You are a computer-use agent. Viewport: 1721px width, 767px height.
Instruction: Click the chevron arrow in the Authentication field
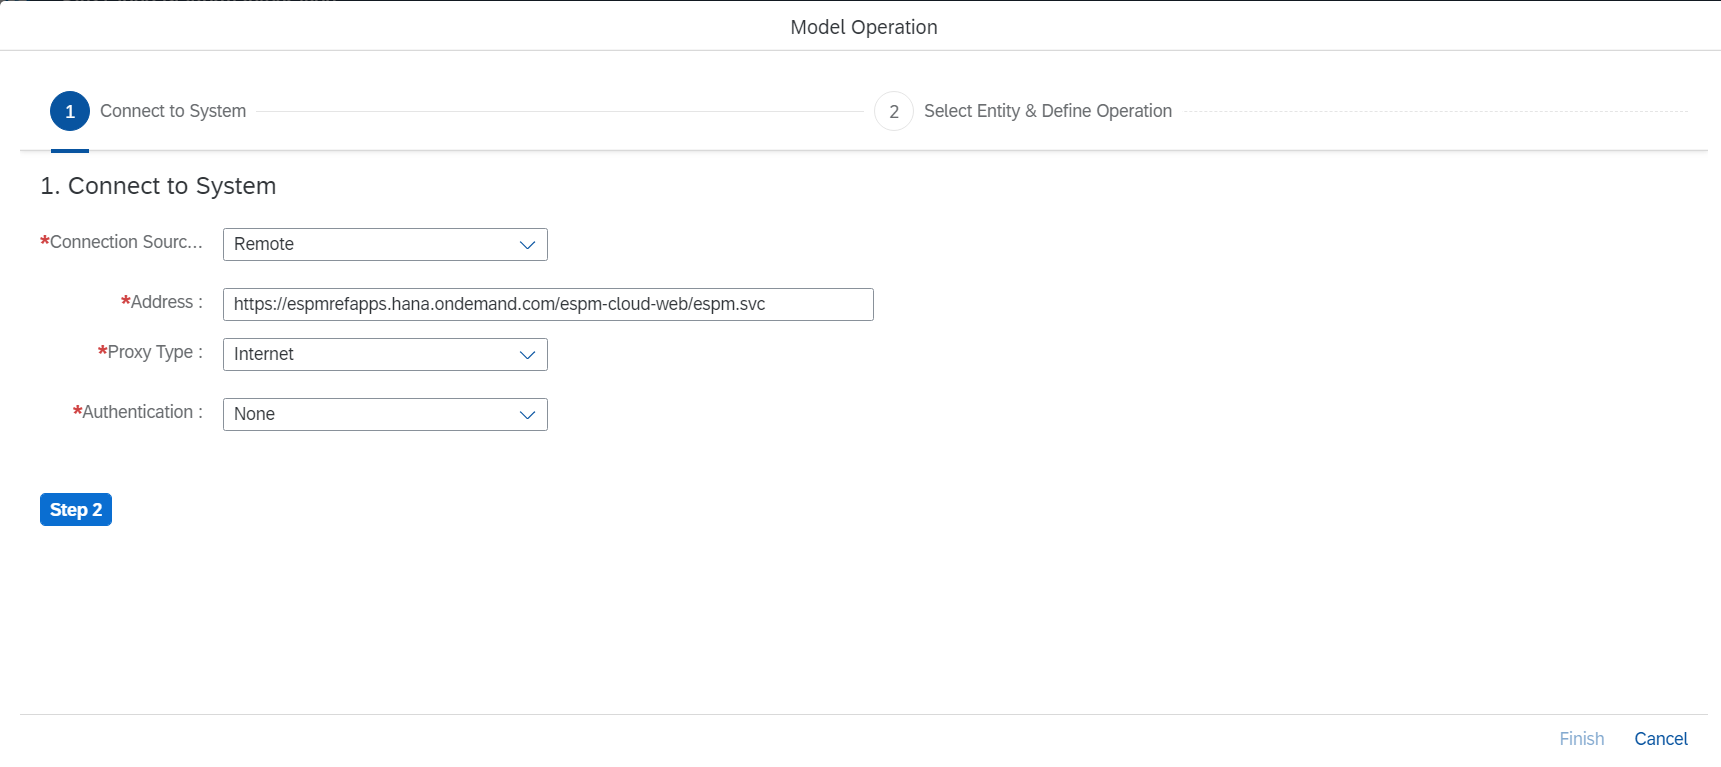(x=527, y=415)
